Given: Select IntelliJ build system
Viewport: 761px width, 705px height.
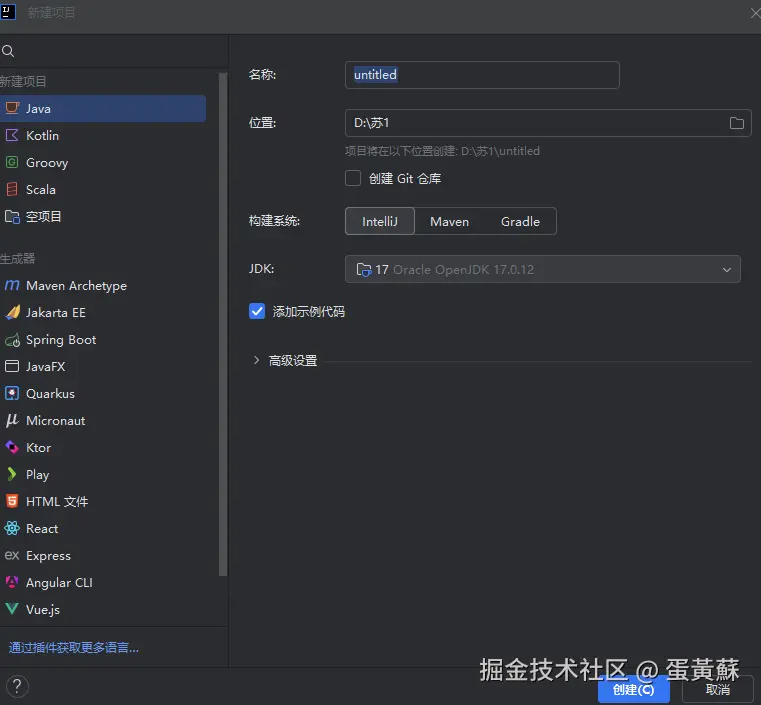Looking at the screenshot, I should [380, 221].
